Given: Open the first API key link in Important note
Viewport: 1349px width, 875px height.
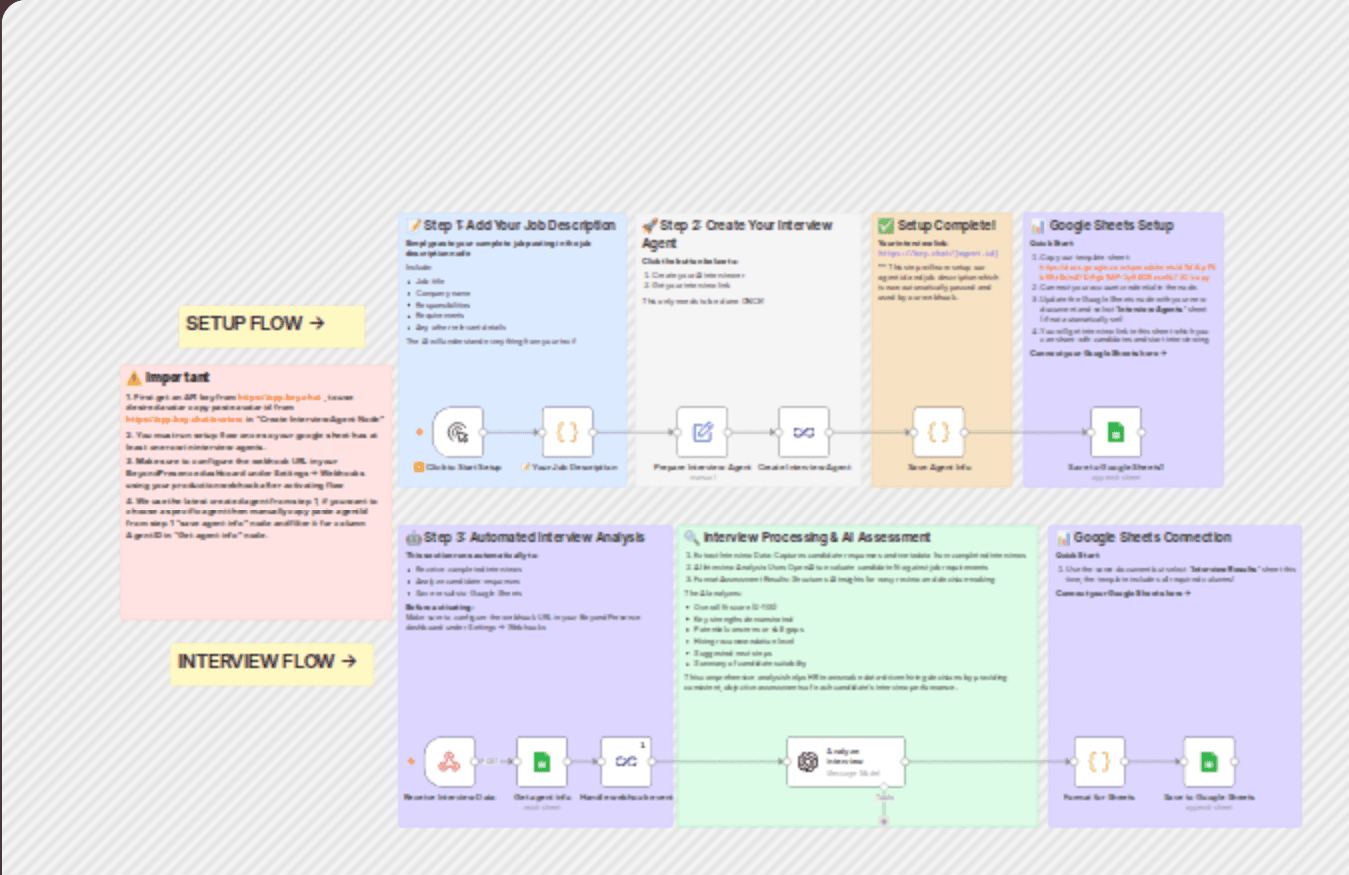Looking at the screenshot, I should point(278,397).
